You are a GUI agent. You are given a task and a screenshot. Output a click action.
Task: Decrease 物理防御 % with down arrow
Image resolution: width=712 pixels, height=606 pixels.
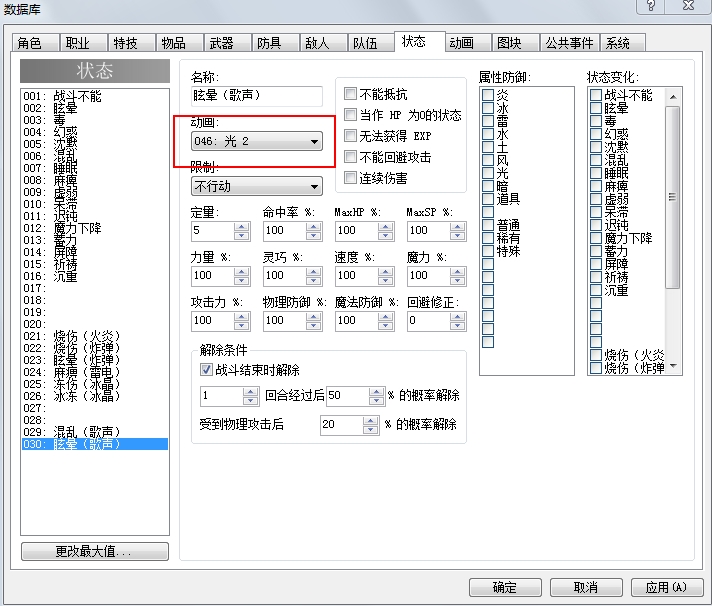tap(313, 325)
